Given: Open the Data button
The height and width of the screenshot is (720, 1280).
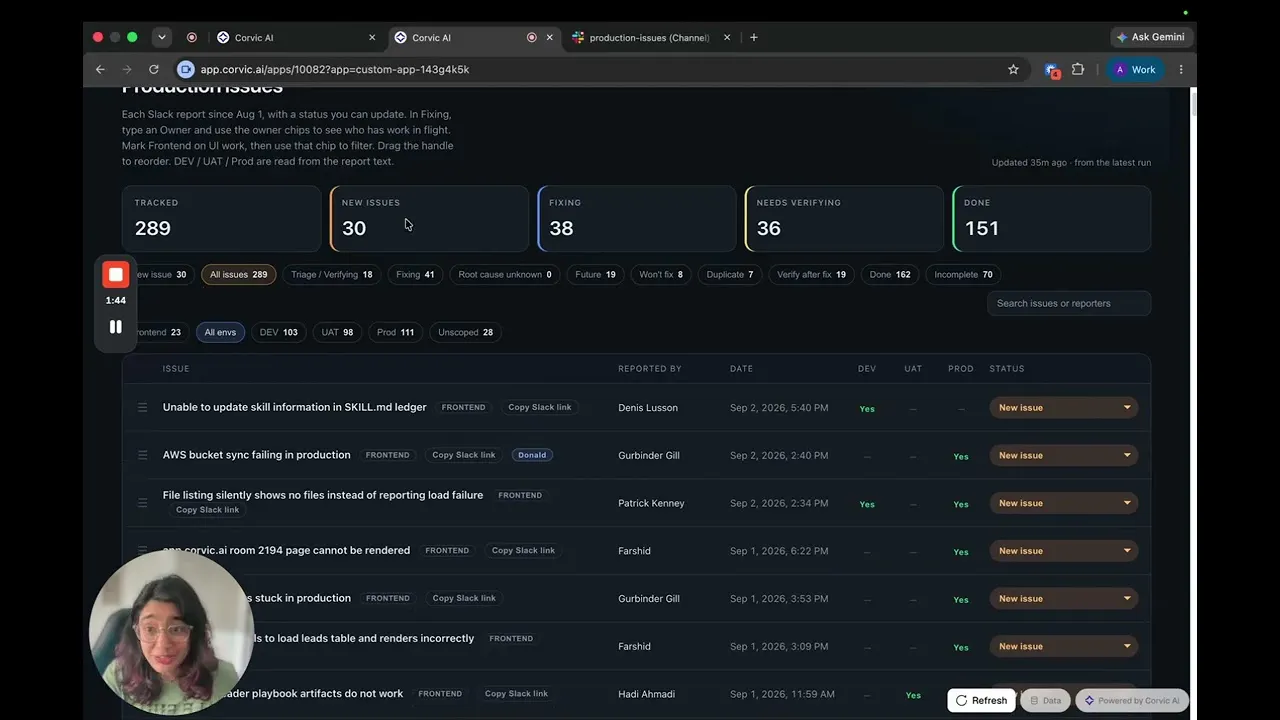Looking at the screenshot, I should [x=1045, y=701].
